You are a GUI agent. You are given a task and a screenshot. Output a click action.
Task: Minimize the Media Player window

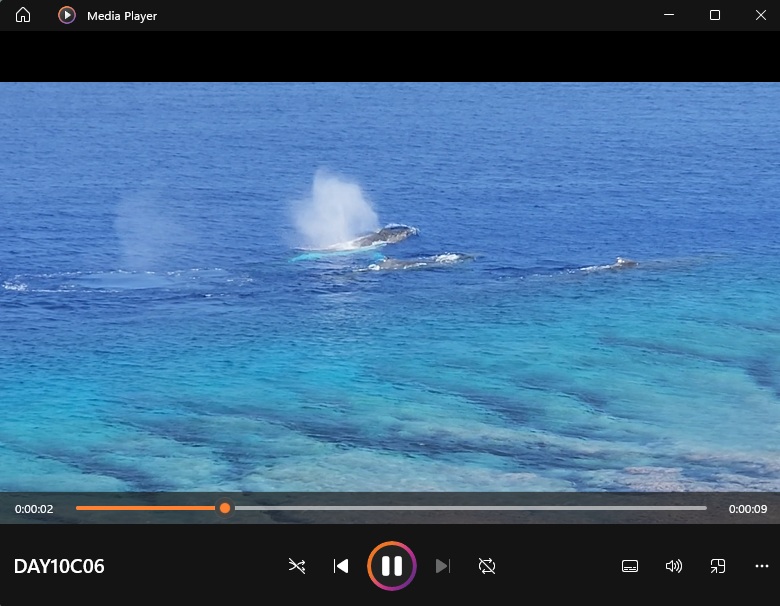(x=668, y=15)
